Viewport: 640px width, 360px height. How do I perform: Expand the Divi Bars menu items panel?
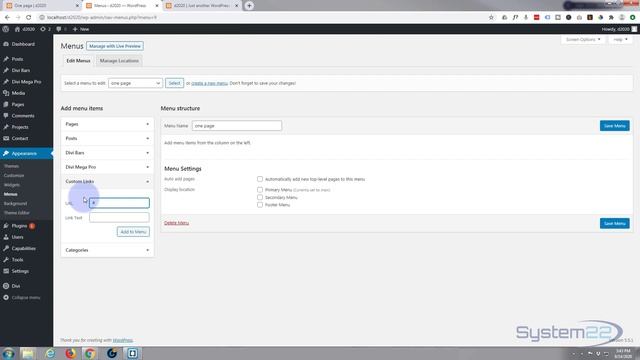(107, 153)
